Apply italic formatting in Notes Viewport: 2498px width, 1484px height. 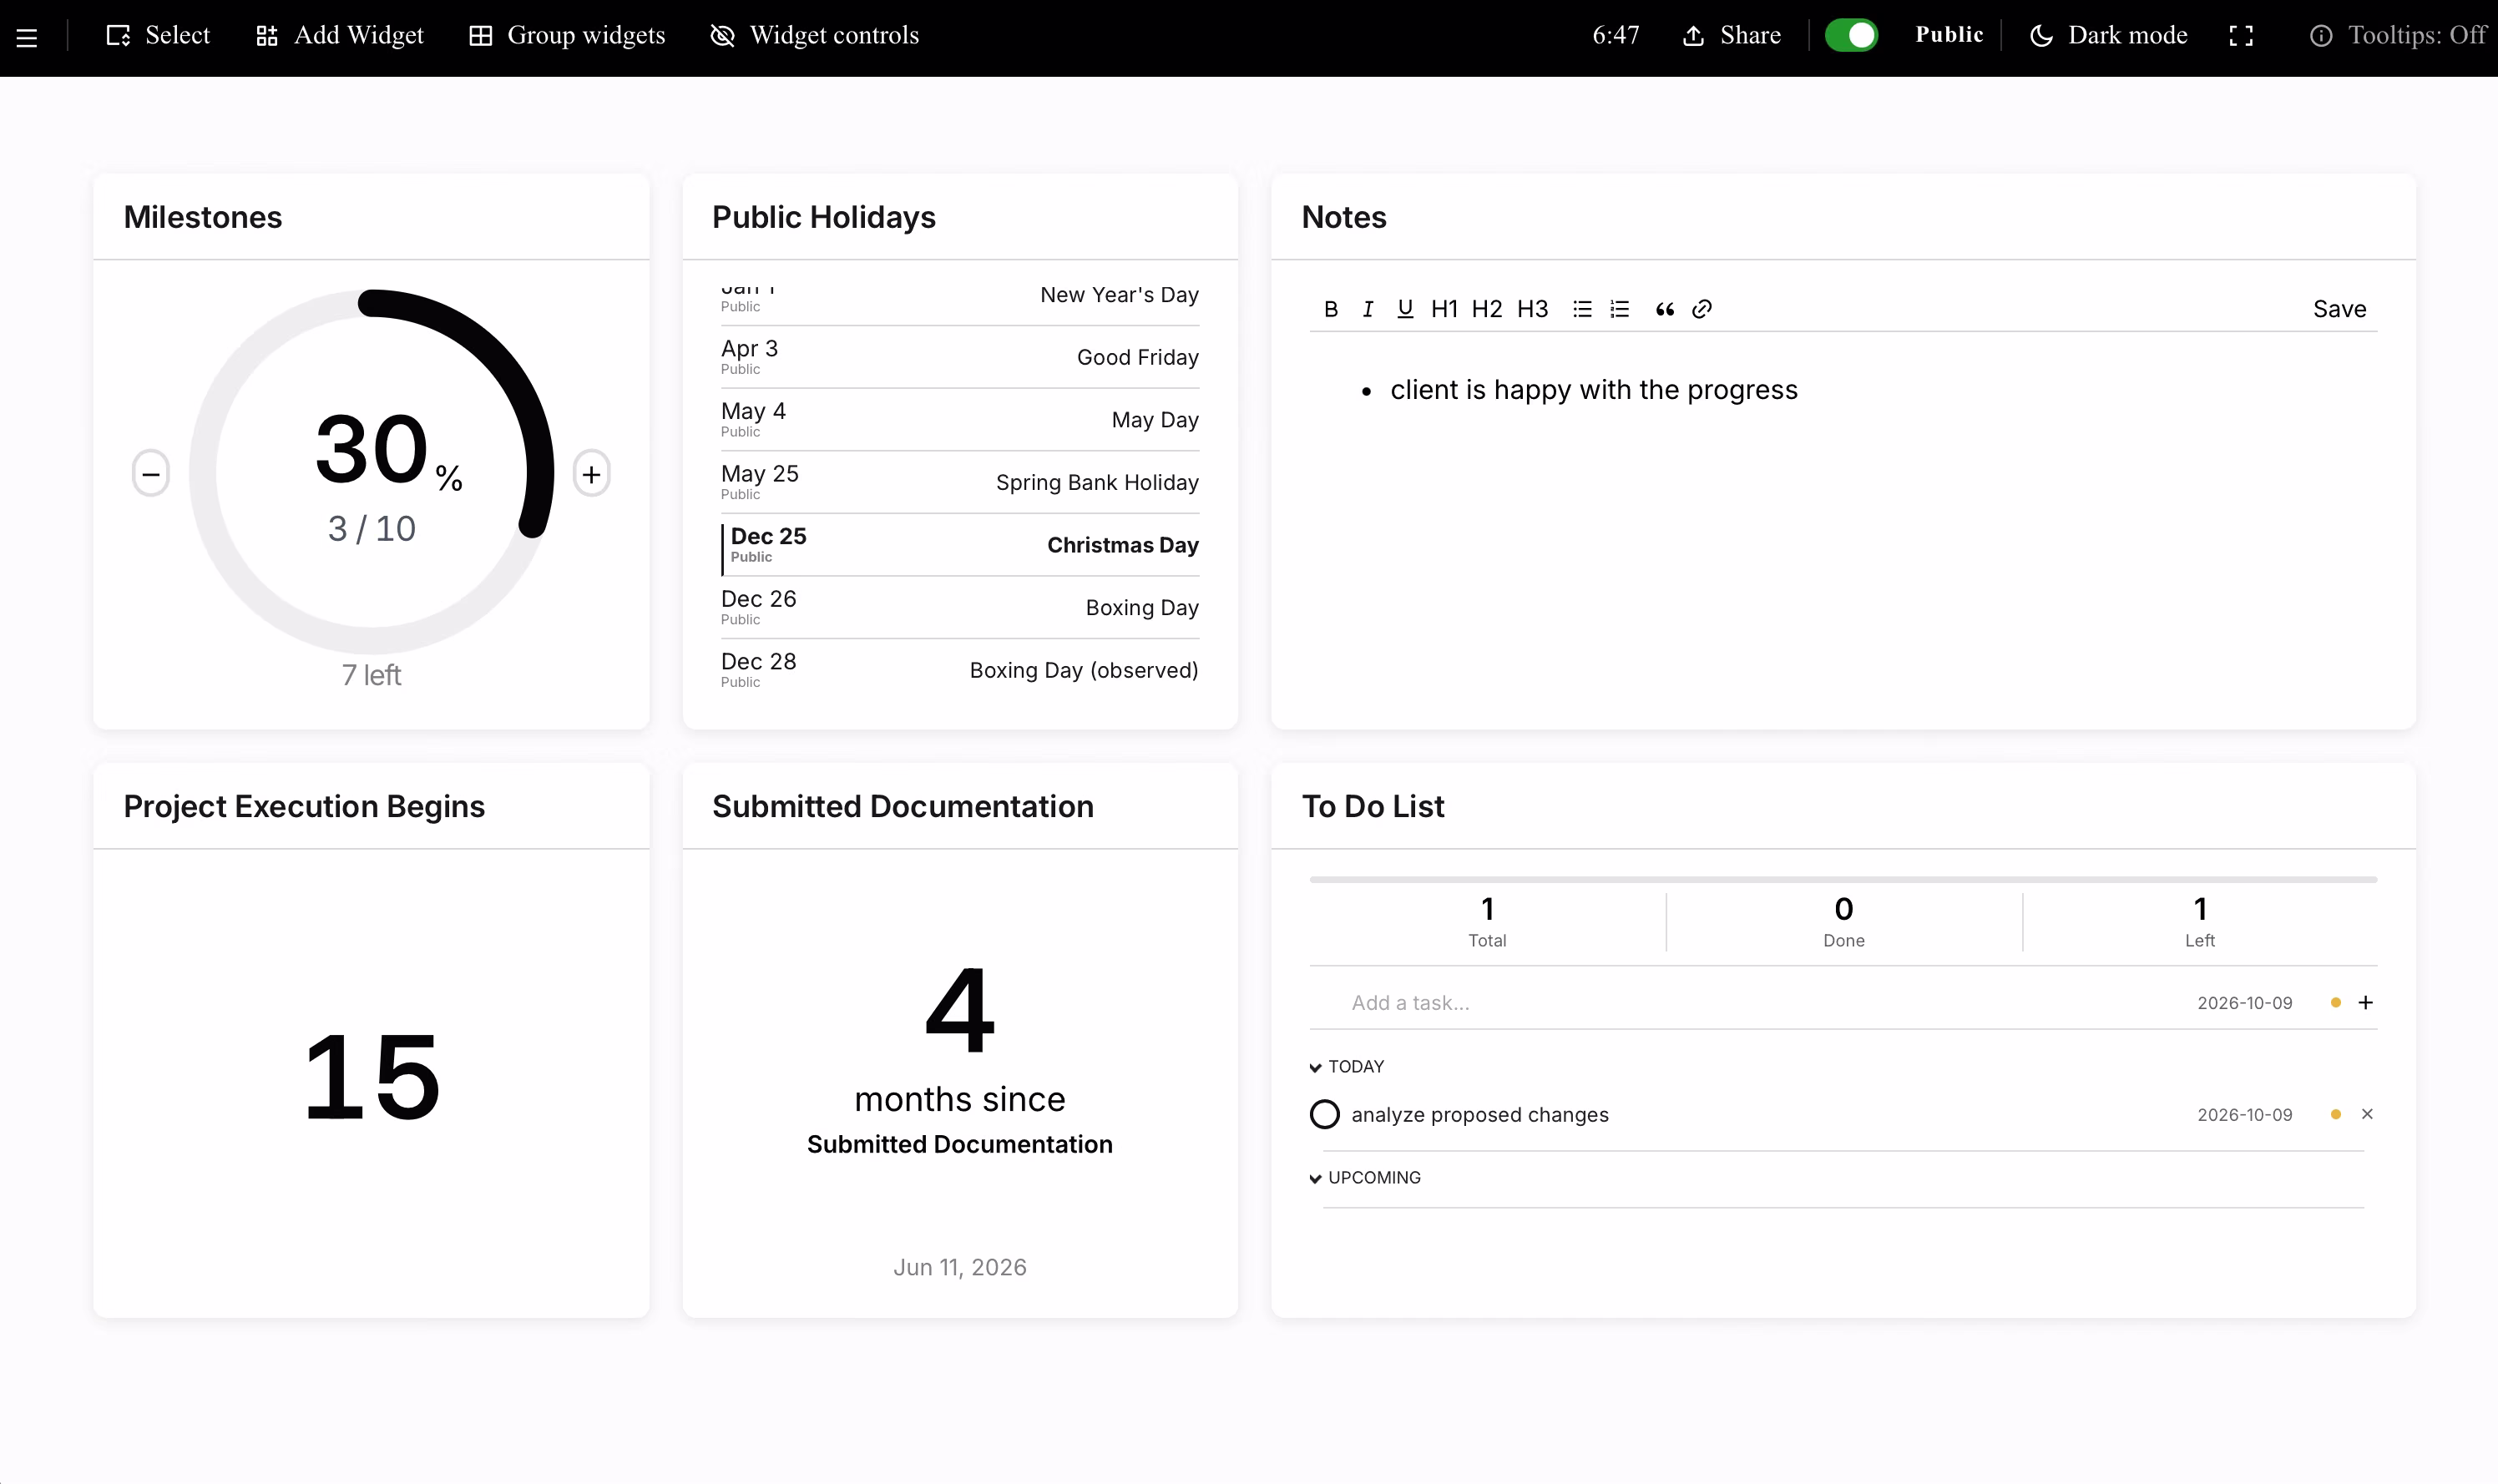1368,309
